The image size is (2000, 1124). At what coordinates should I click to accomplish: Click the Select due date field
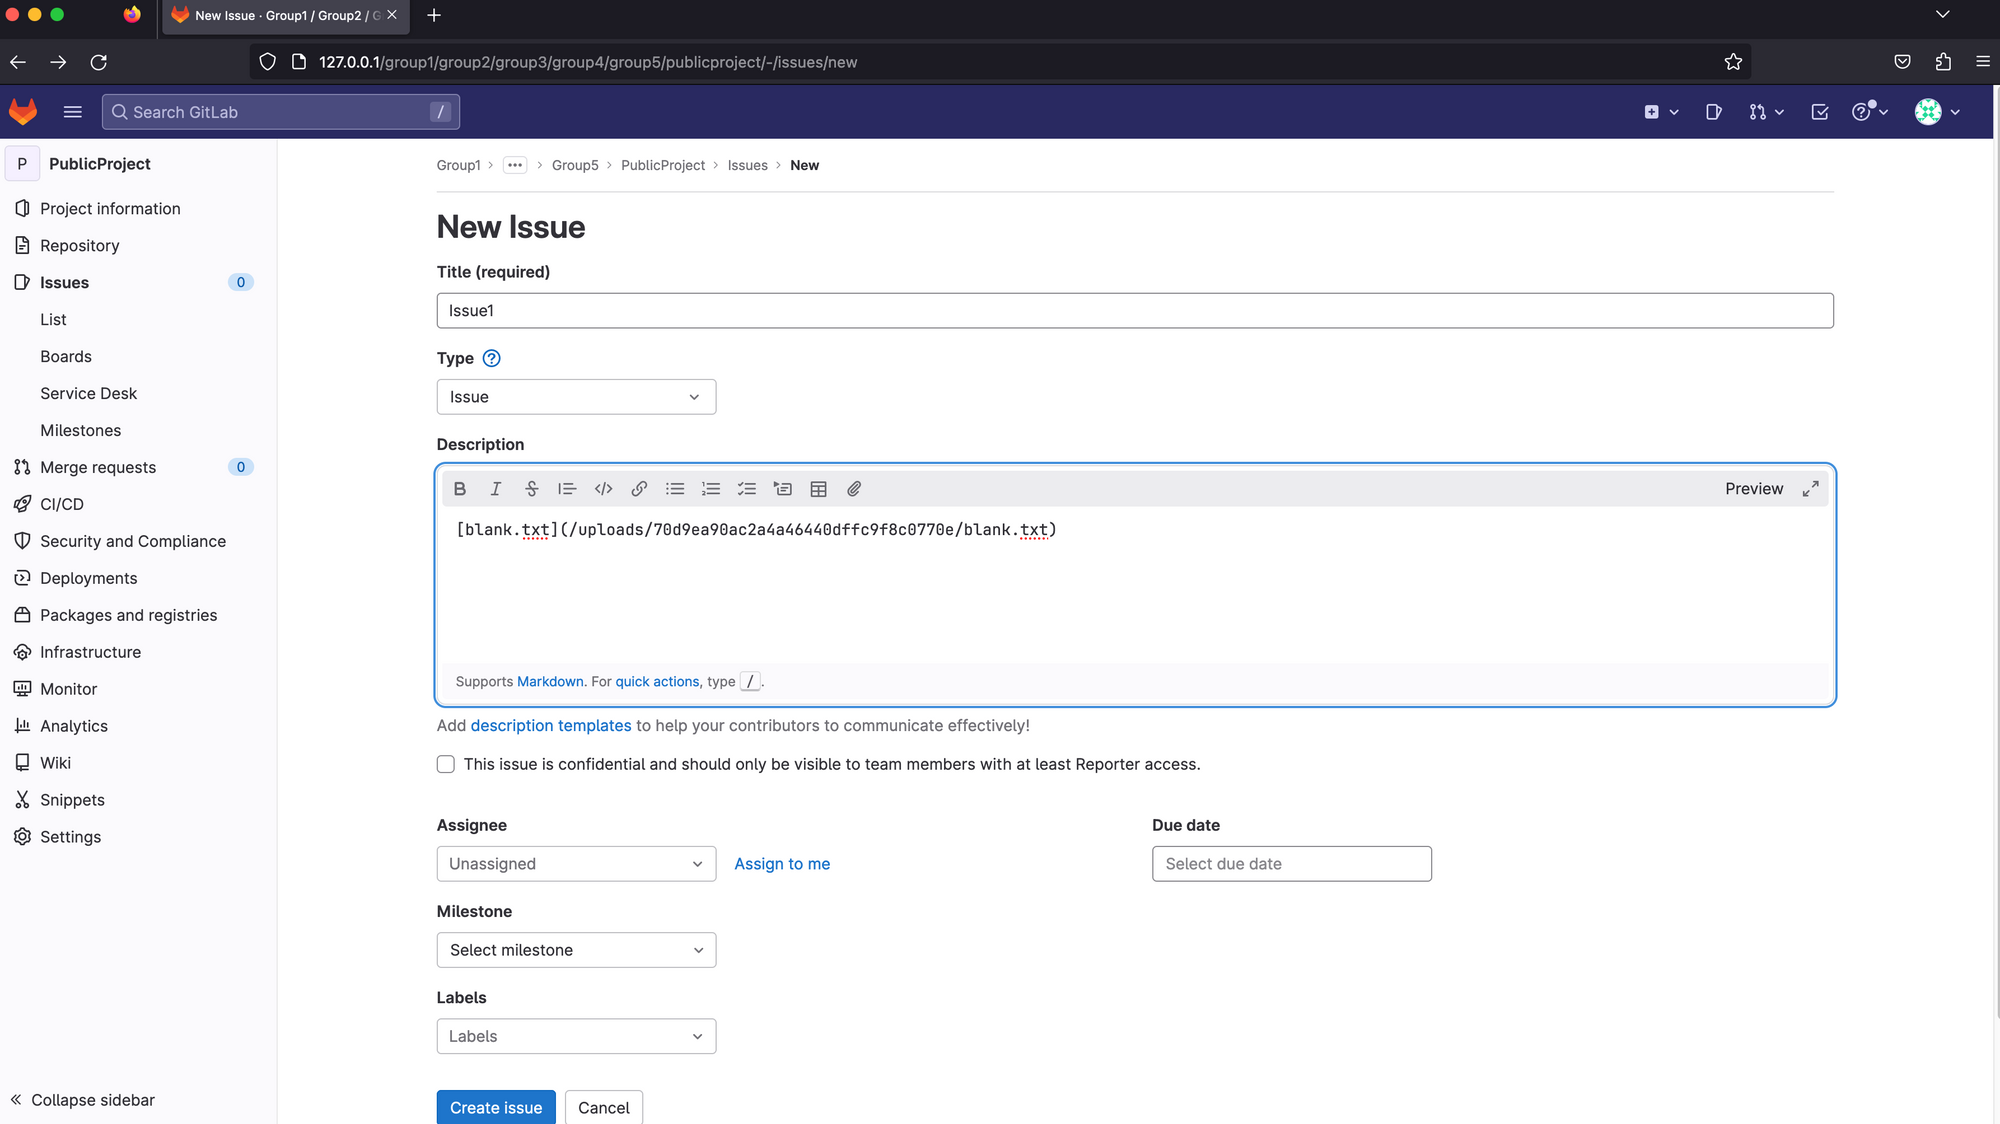[1291, 864]
